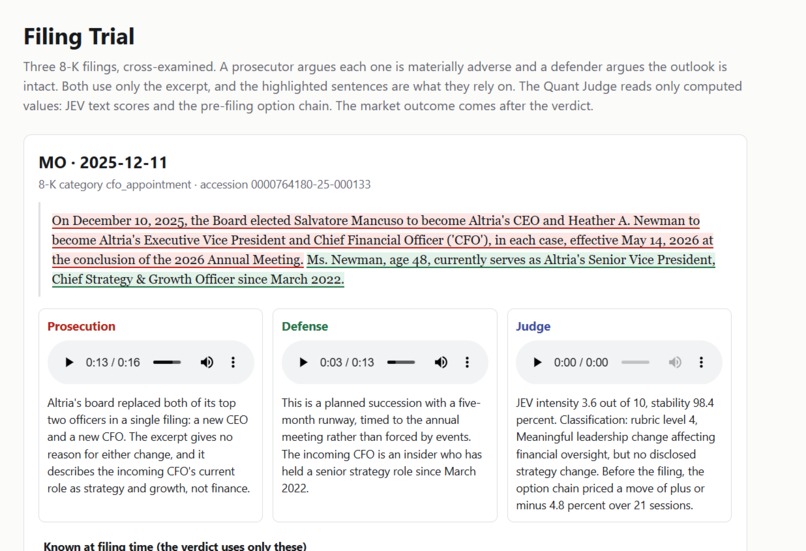806x551 pixels.
Task: Click the Judge JEV intensity paragraph
Action: pos(615,454)
